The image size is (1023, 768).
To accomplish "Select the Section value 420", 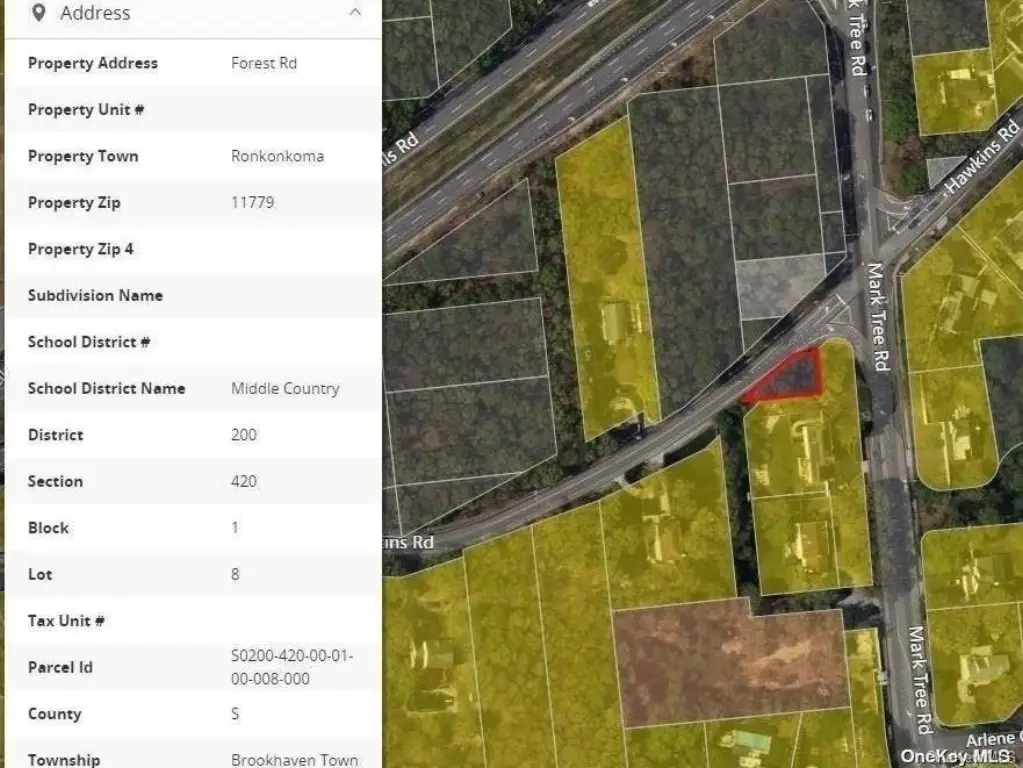I will [243, 482].
